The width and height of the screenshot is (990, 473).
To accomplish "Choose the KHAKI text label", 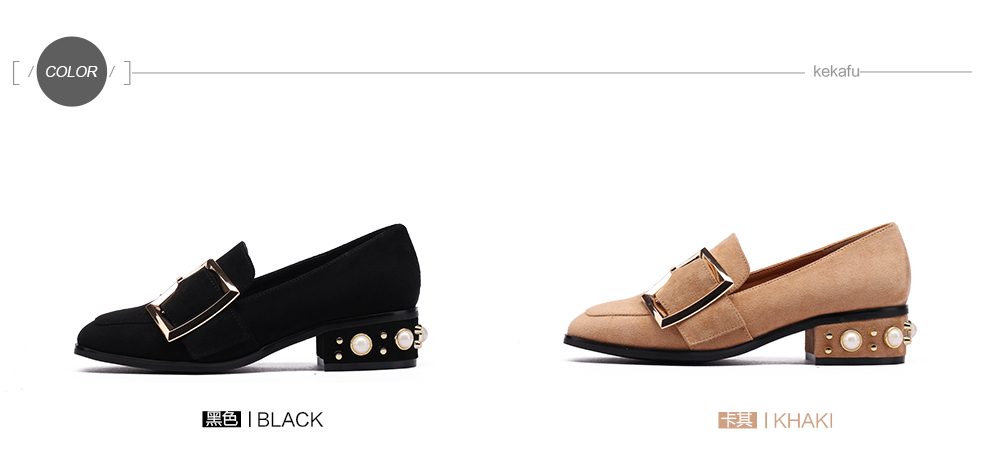I will [x=802, y=421].
